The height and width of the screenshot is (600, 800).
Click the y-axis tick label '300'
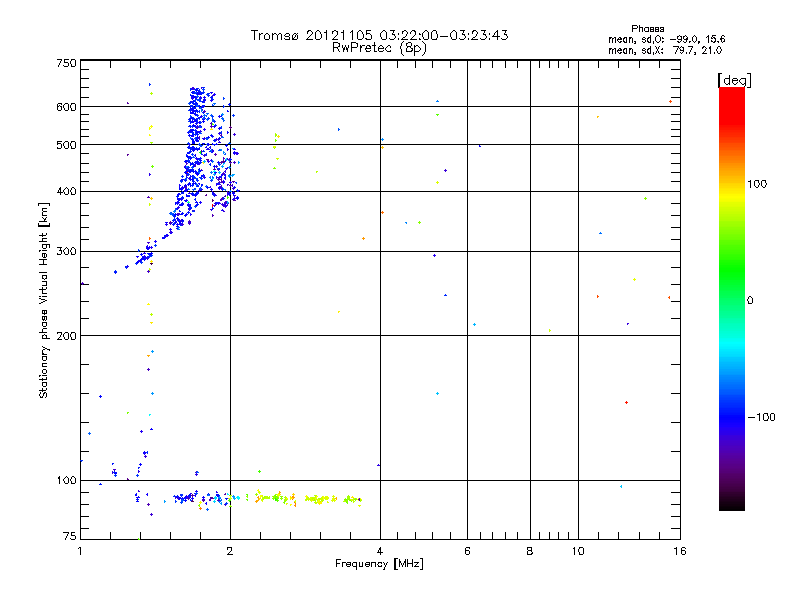tap(66, 252)
